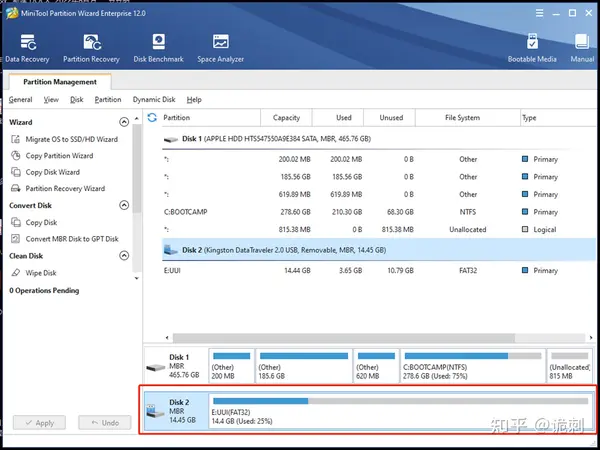Select the 619.89 MB Other partition row
Screen dimensions: 600x450
click(379, 194)
